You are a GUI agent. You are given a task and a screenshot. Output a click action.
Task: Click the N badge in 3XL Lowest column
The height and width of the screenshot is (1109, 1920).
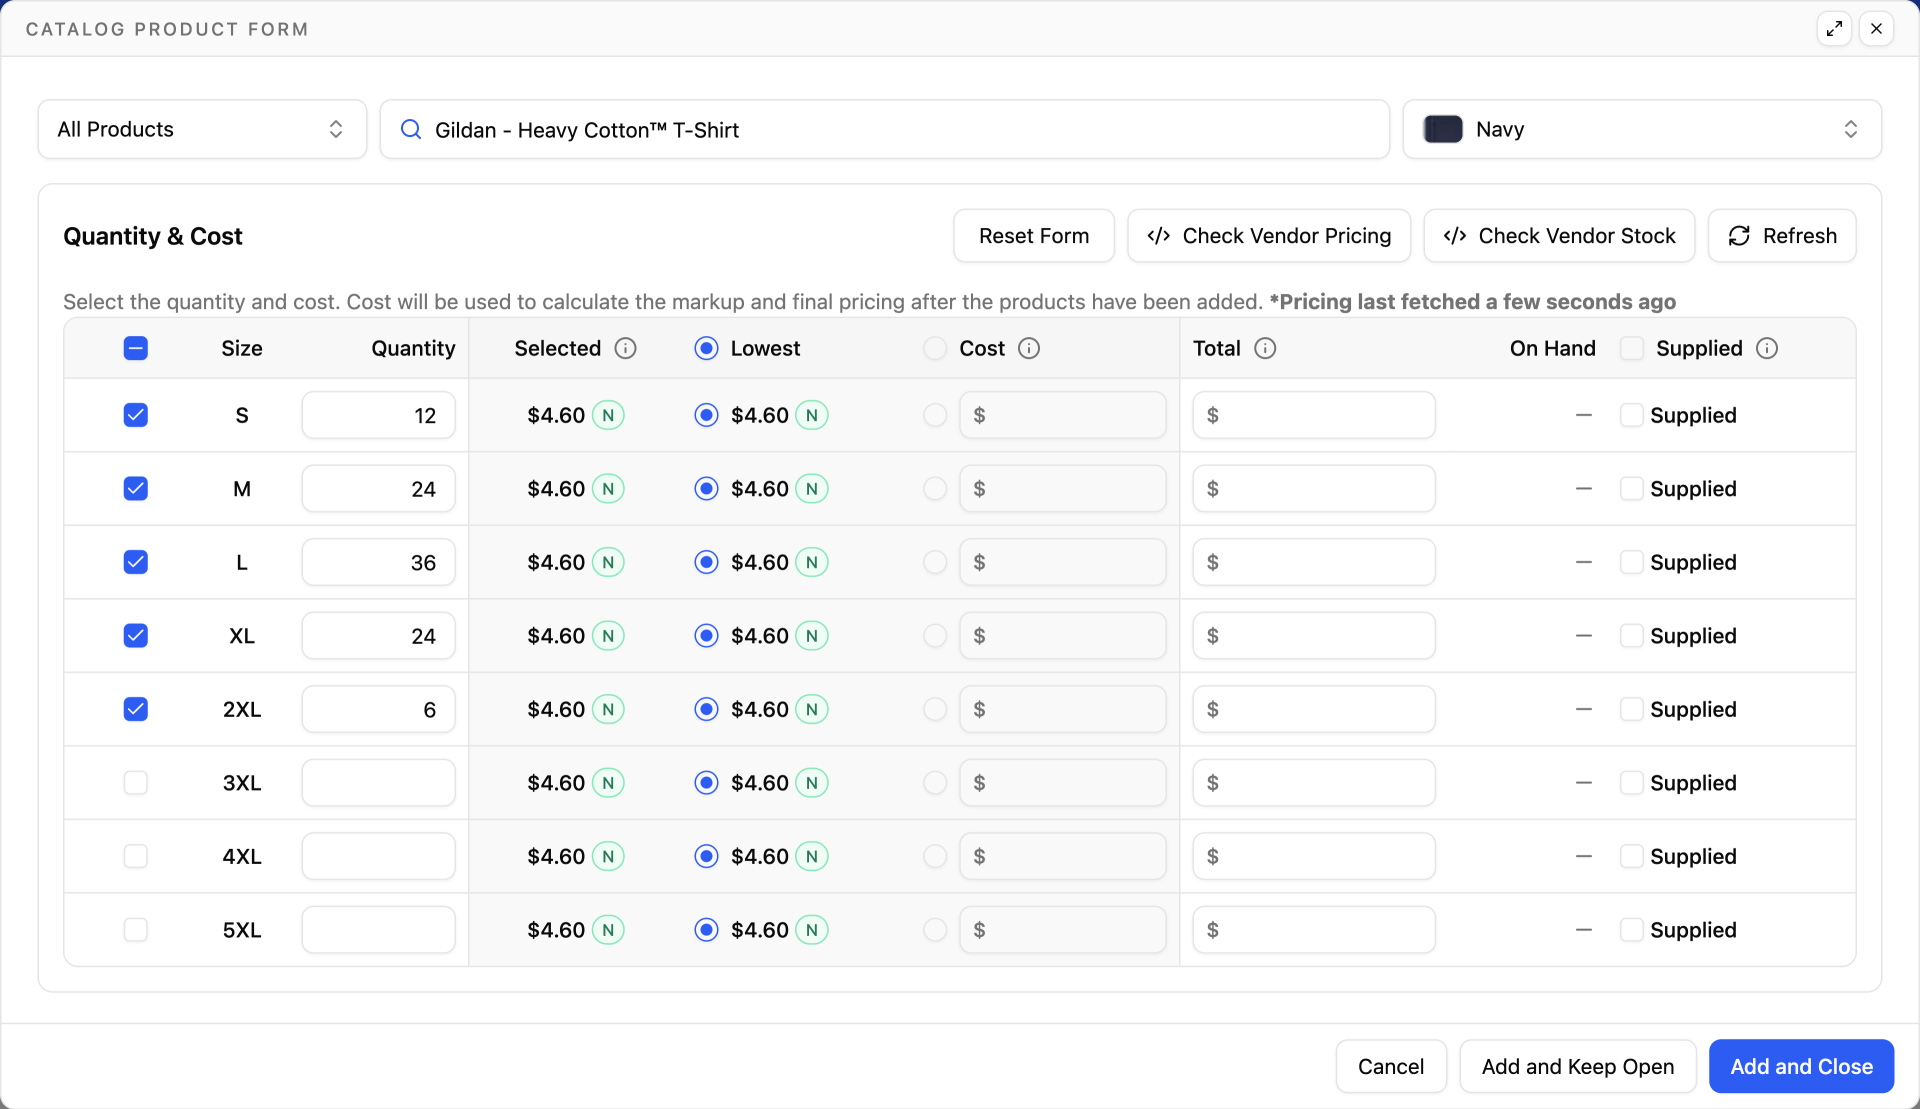[x=812, y=783]
